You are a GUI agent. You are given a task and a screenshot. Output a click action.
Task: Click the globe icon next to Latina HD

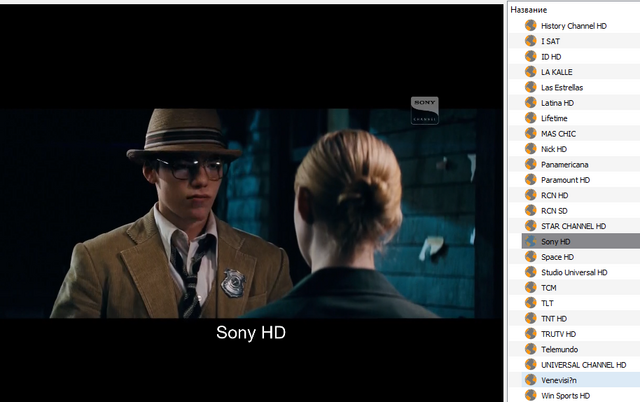tap(531, 102)
